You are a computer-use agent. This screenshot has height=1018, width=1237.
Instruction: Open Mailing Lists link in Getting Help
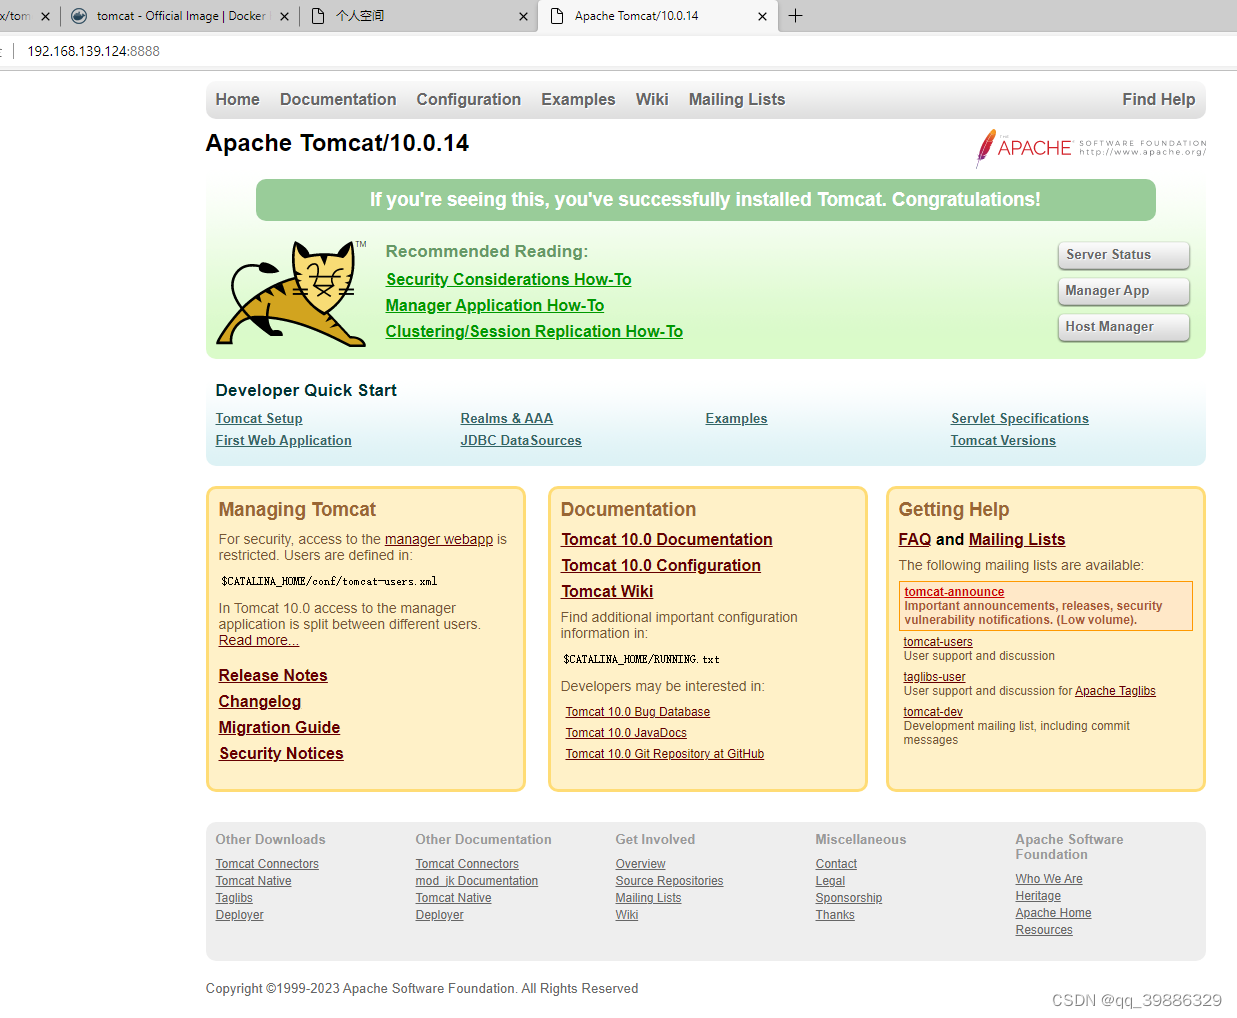(x=1017, y=539)
